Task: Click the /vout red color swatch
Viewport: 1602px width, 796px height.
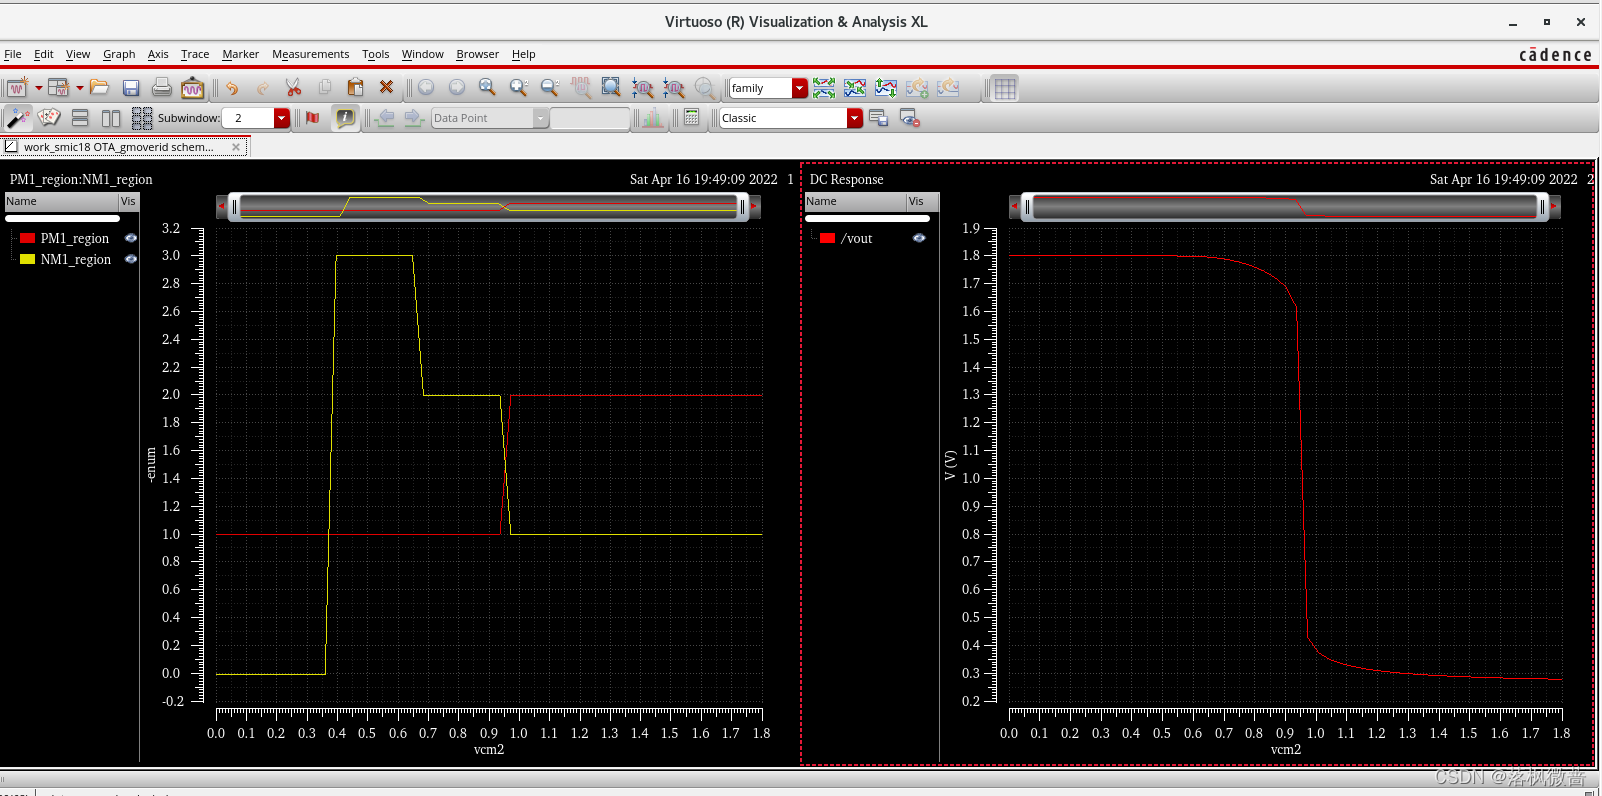Action: (x=827, y=238)
